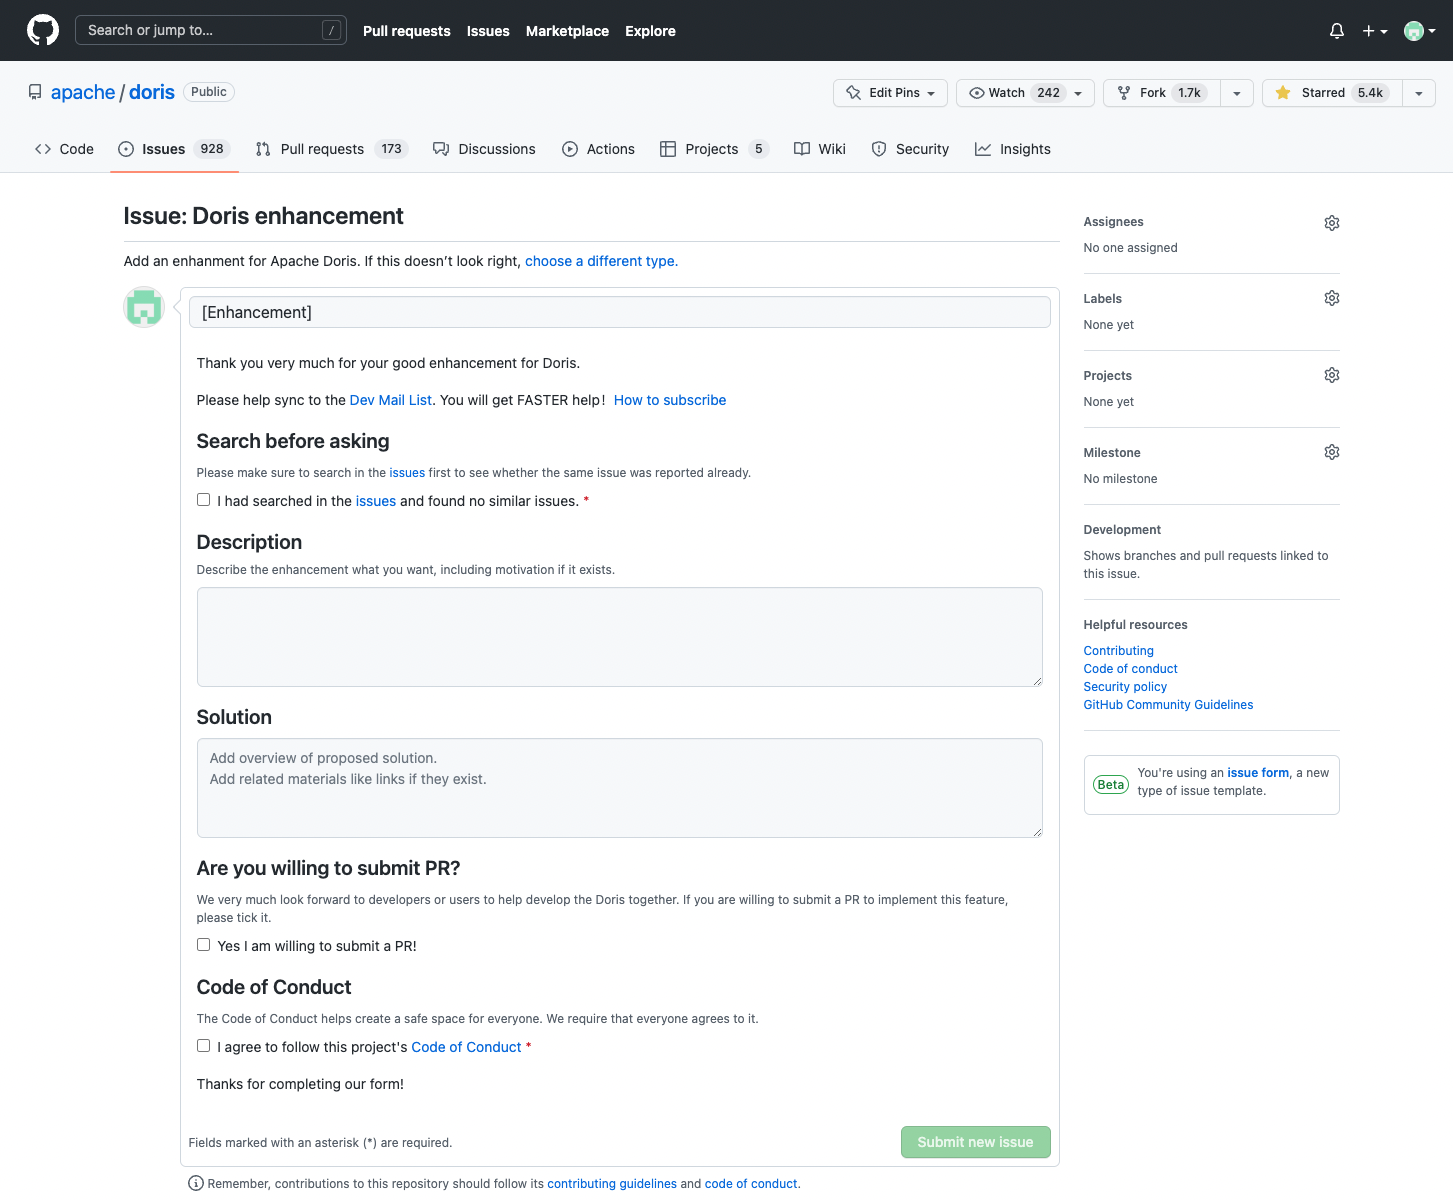Open the GitHub home logo
This screenshot has height=1200, width=1453.
(43, 30)
